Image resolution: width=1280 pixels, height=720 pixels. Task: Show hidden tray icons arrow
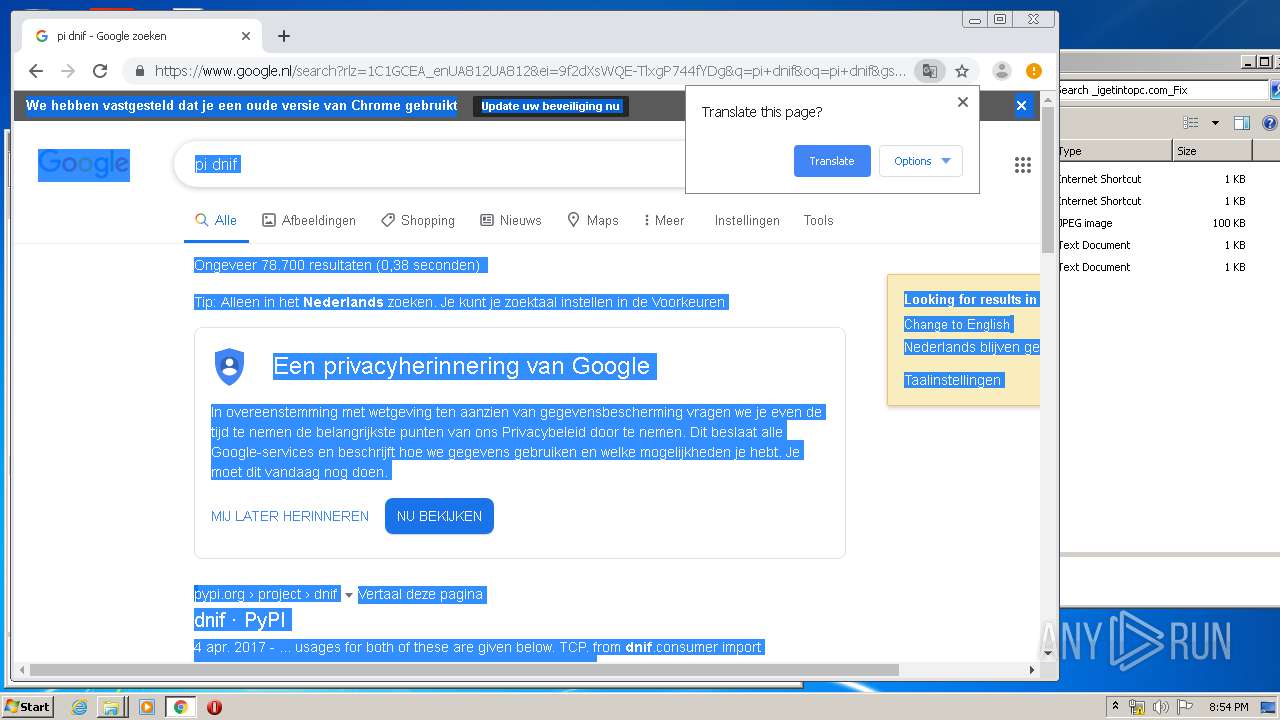1115,707
